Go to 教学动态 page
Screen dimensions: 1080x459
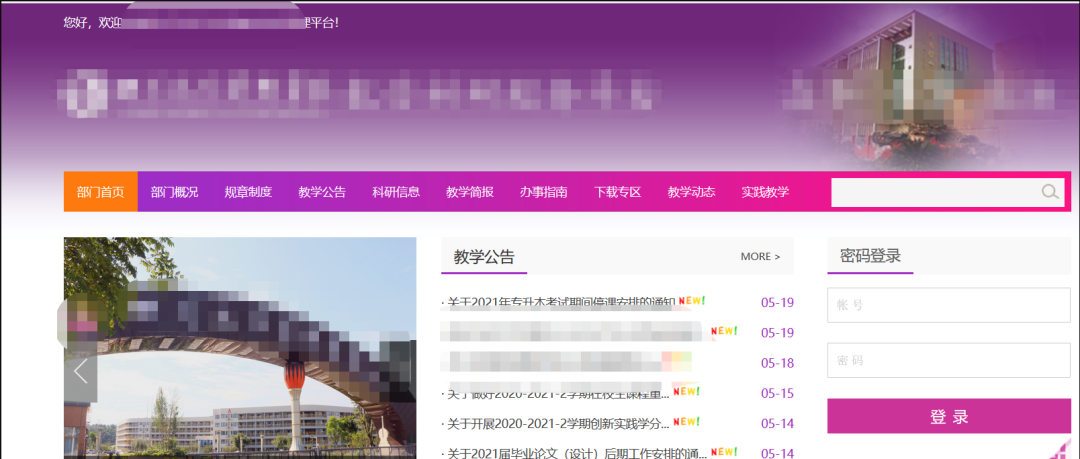click(691, 192)
